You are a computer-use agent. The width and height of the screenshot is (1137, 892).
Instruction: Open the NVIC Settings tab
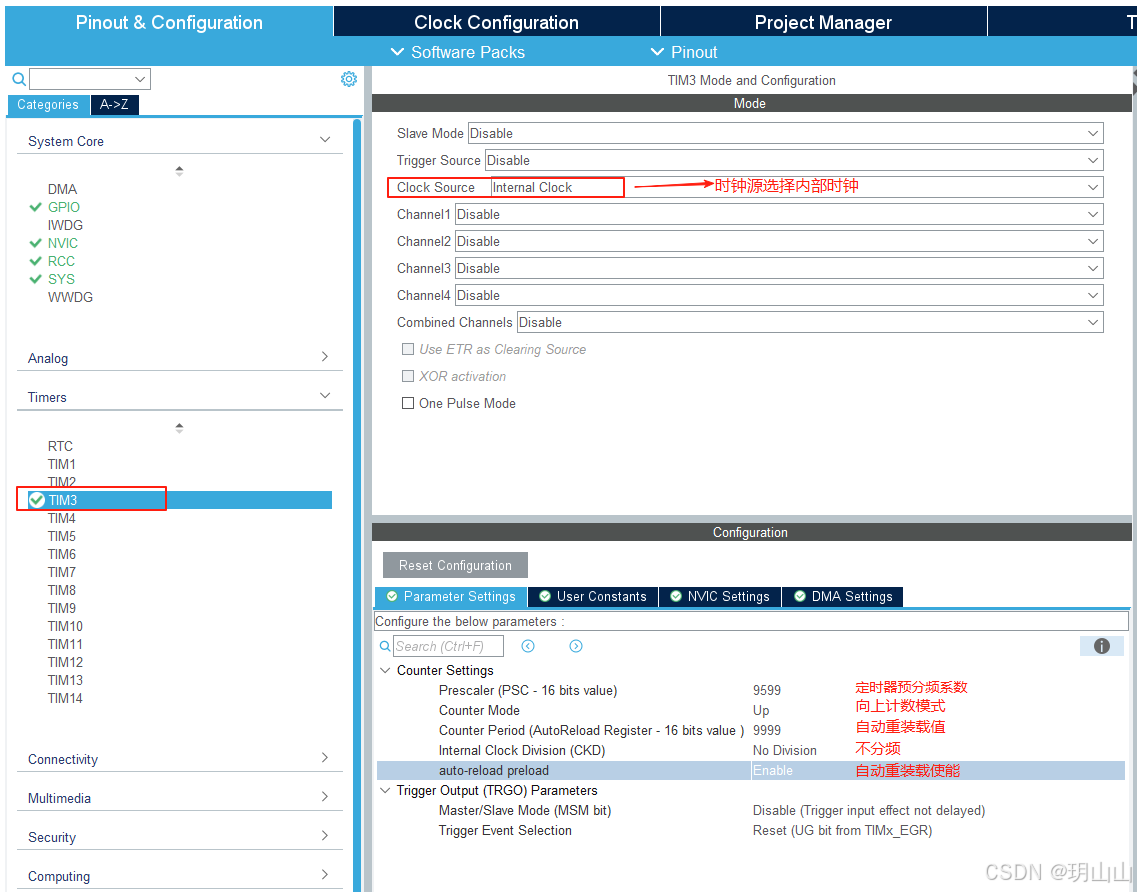pos(719,596)
